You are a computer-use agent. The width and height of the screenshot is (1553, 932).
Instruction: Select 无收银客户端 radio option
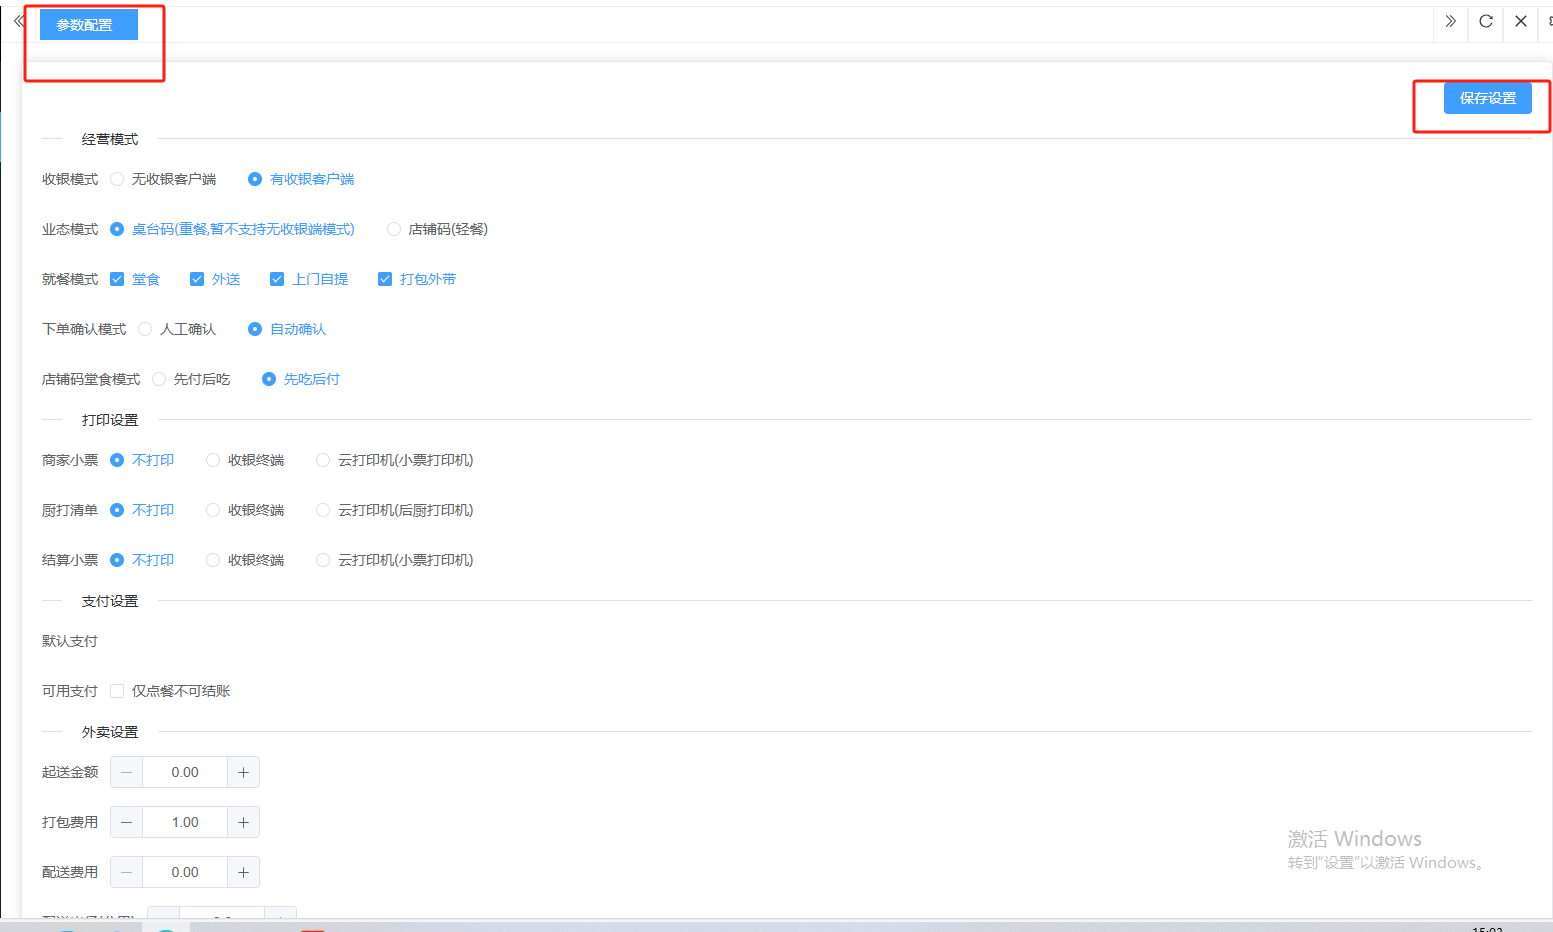click(x=117, y=179)
